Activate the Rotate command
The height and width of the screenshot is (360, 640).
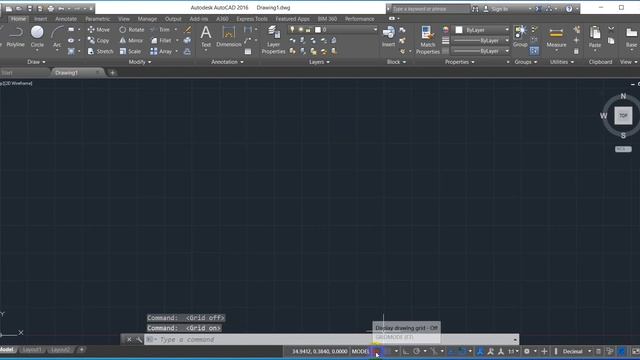[x=131, y=30]
